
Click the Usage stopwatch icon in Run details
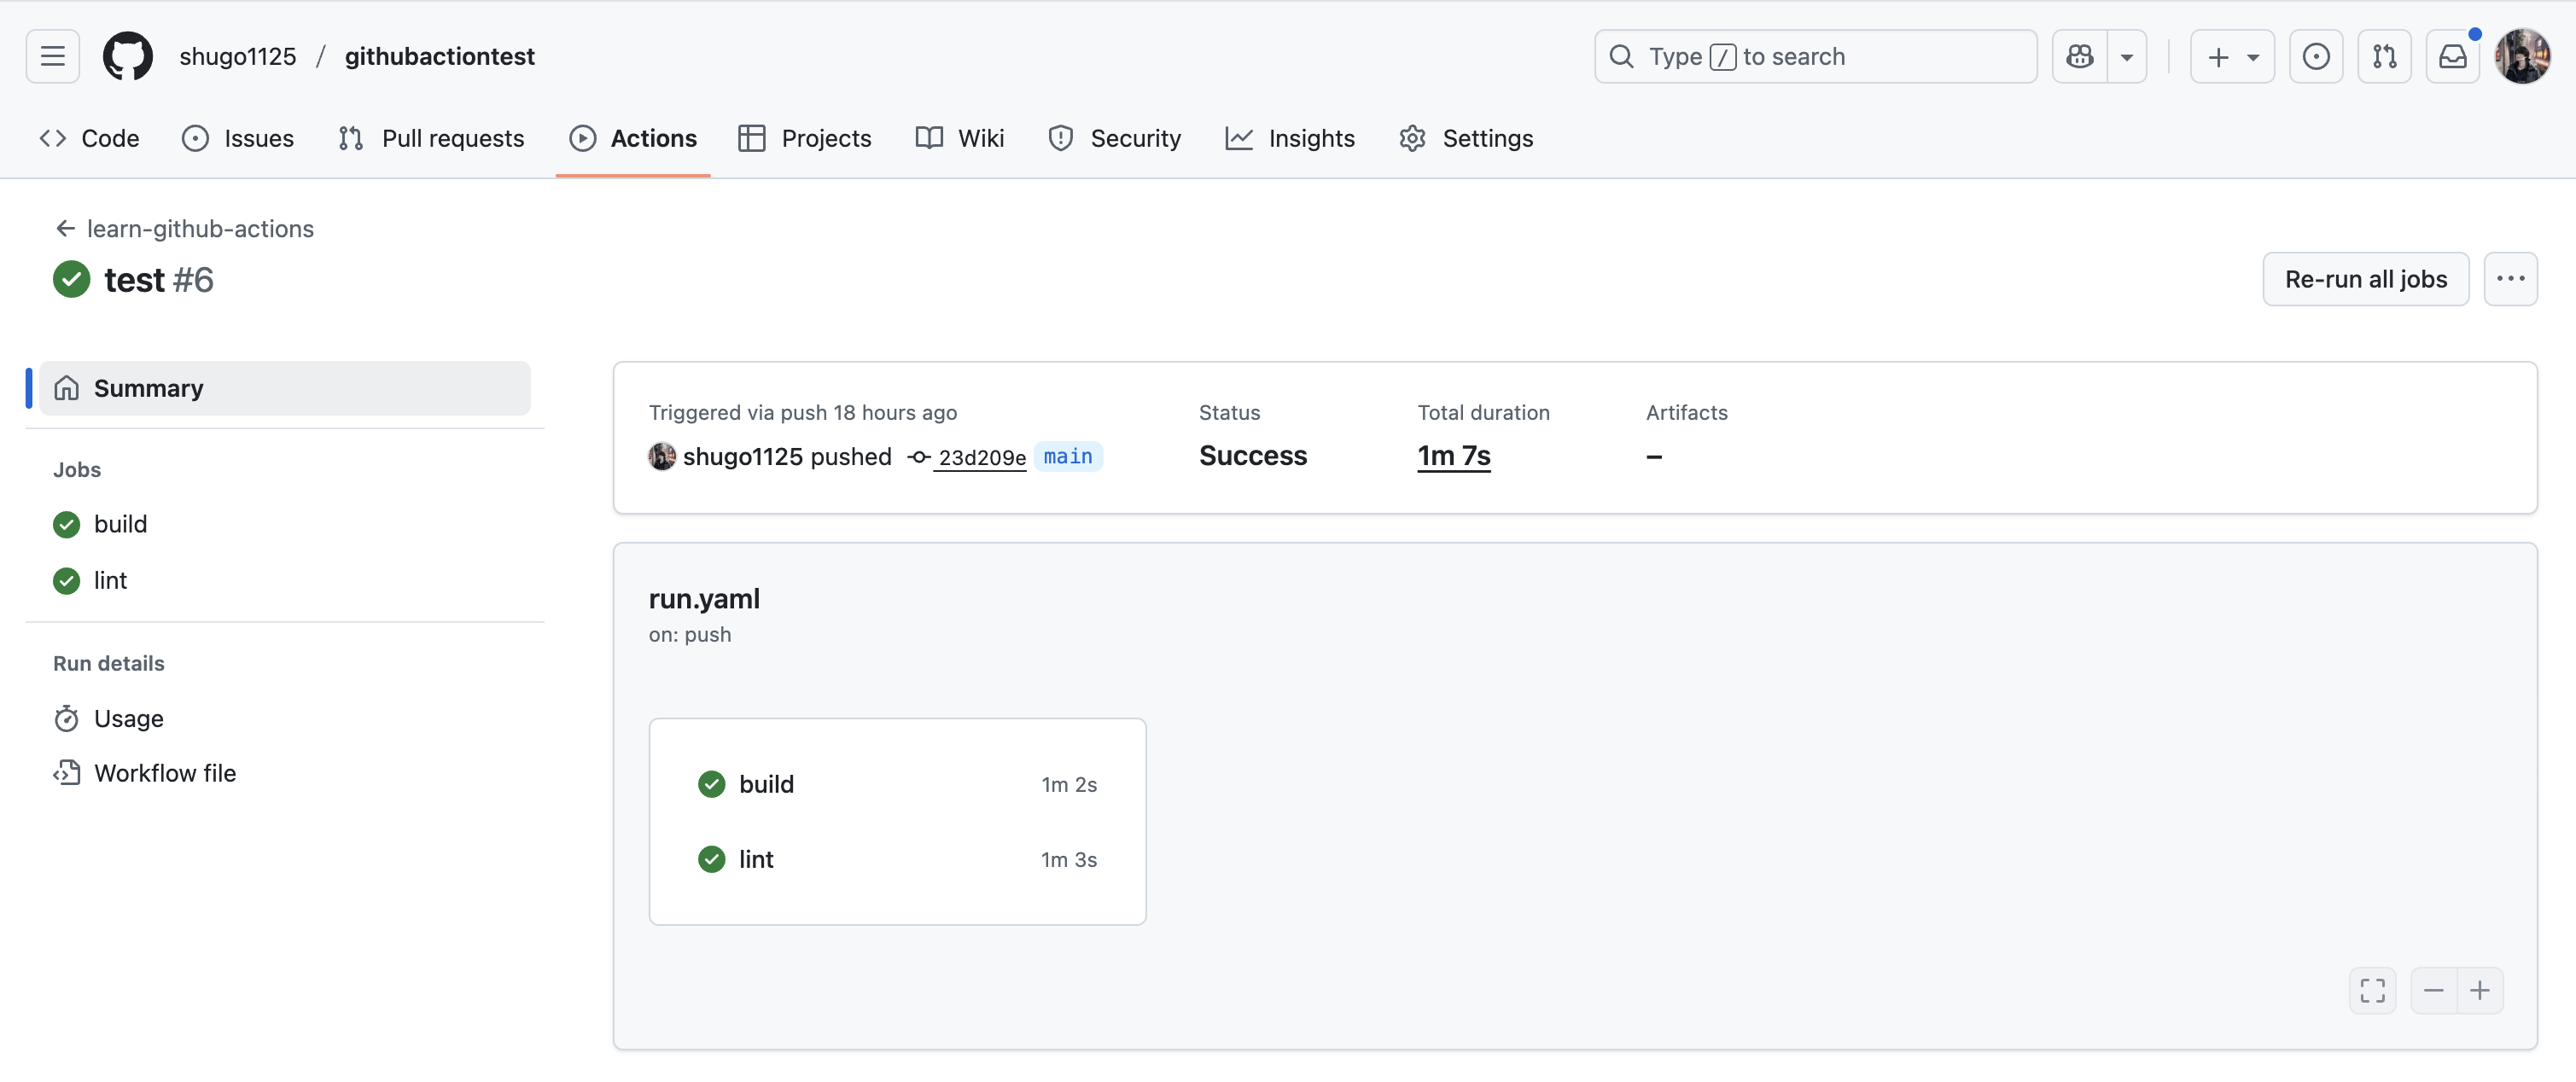pyautogui.click(x=66, y=718)
